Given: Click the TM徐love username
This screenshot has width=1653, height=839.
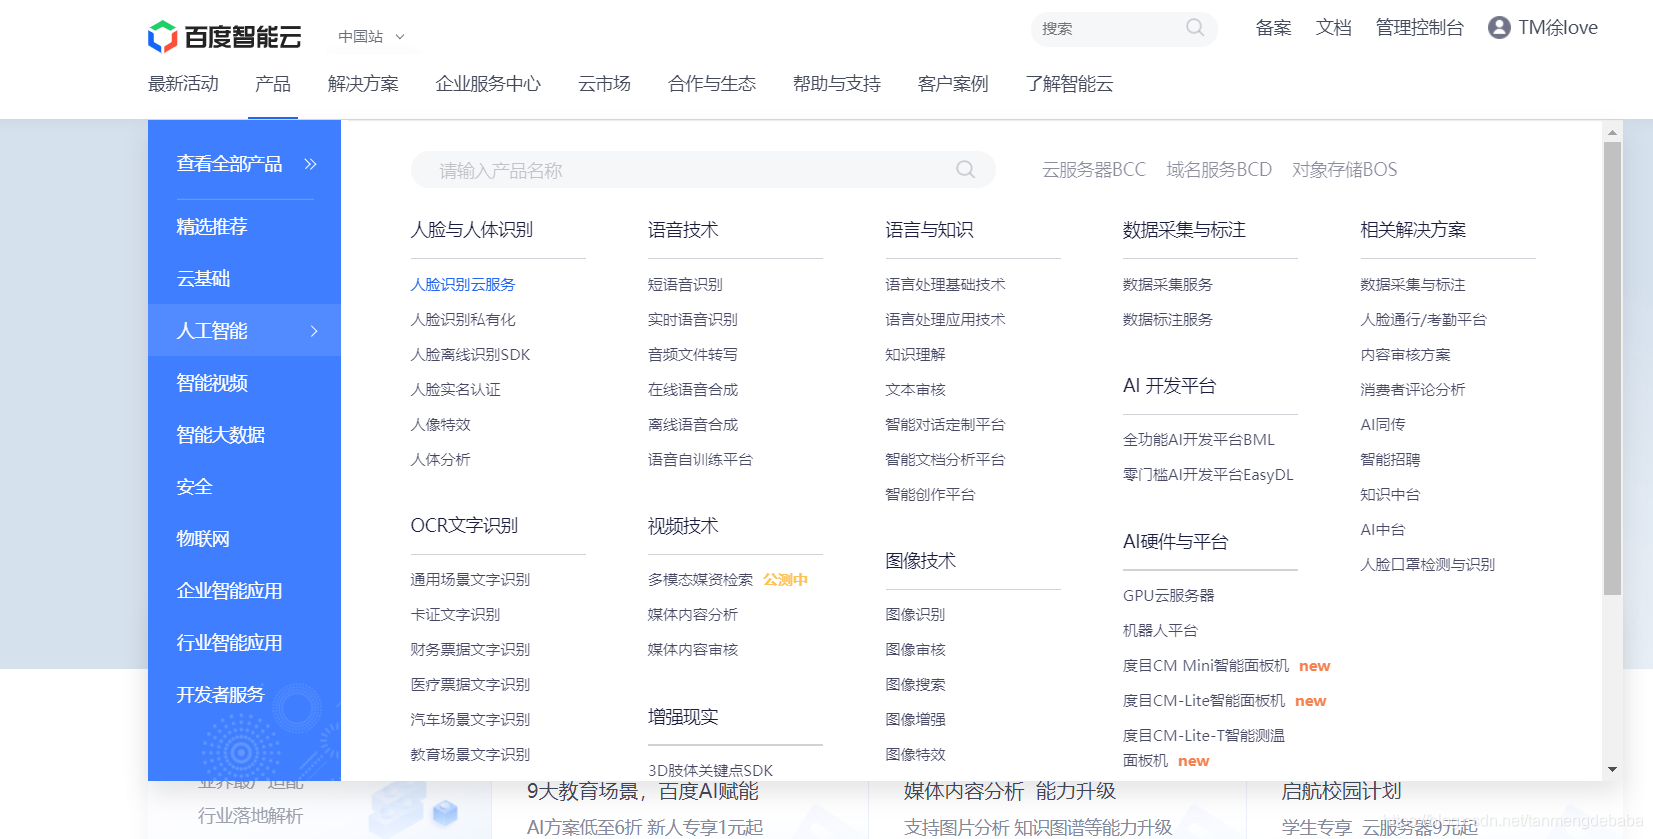Looking at the screenshot, I should point(1558,28).
